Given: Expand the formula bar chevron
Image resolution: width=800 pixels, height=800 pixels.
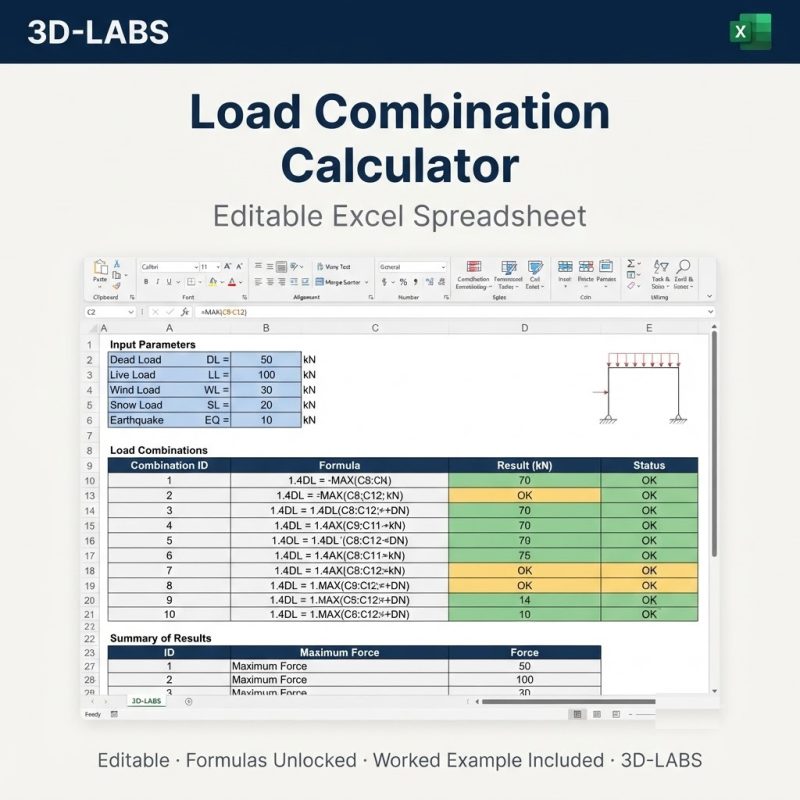Looking at the screenshot, I should coord(710,312).
